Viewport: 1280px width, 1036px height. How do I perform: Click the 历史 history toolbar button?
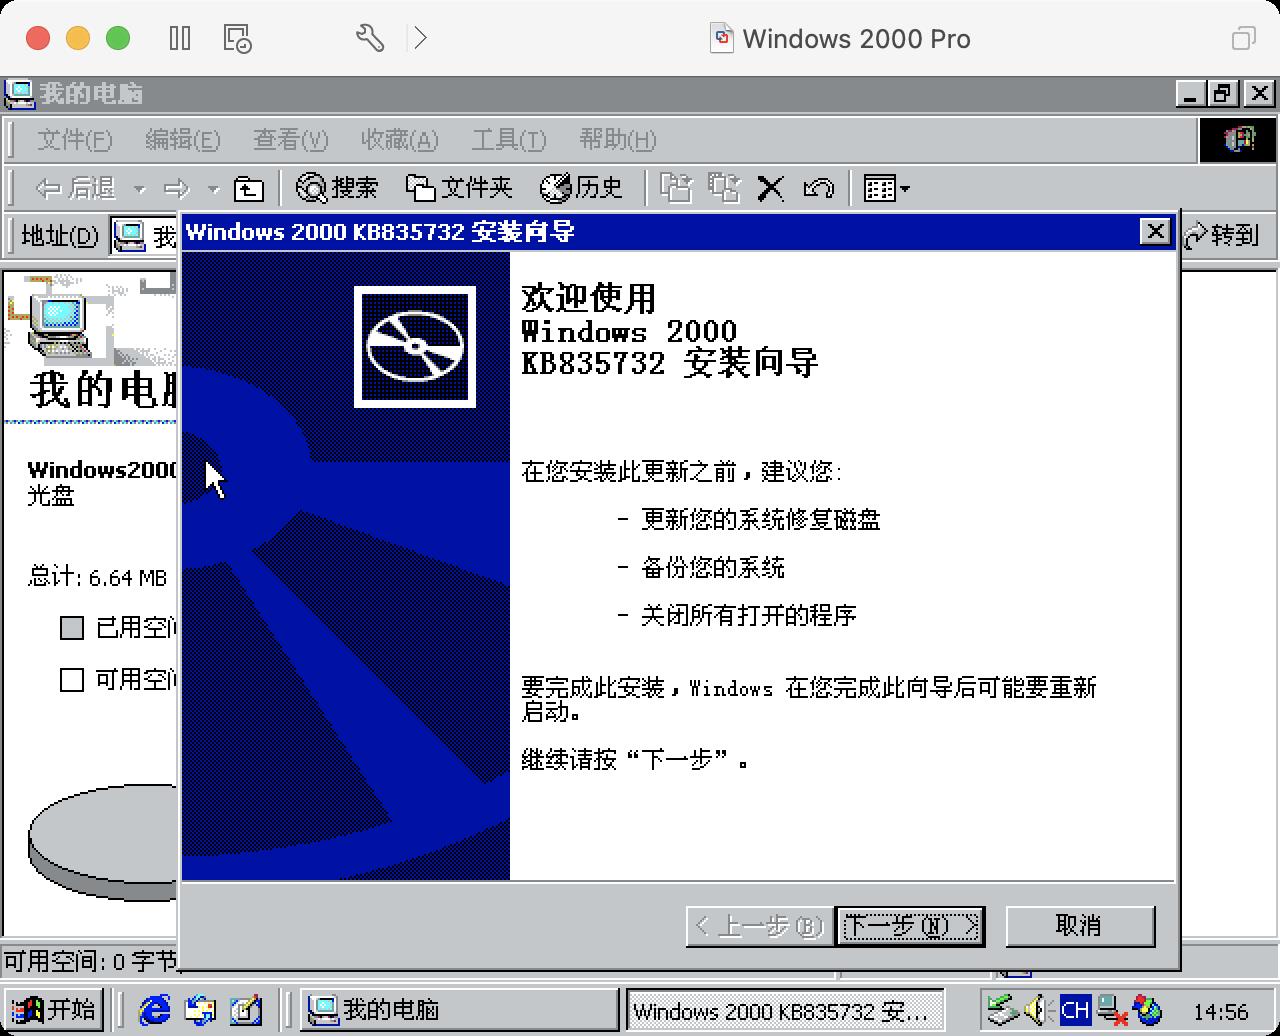[x=581, y=188]
